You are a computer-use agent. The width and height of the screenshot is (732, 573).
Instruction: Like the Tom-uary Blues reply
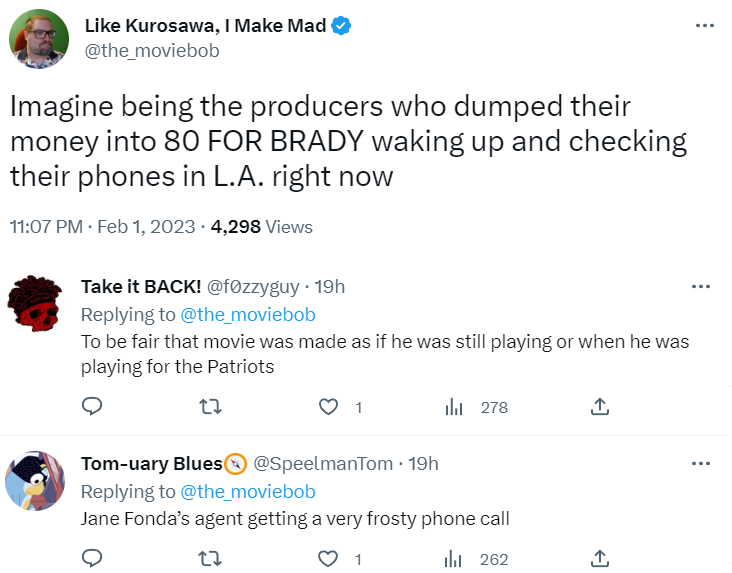328,559
